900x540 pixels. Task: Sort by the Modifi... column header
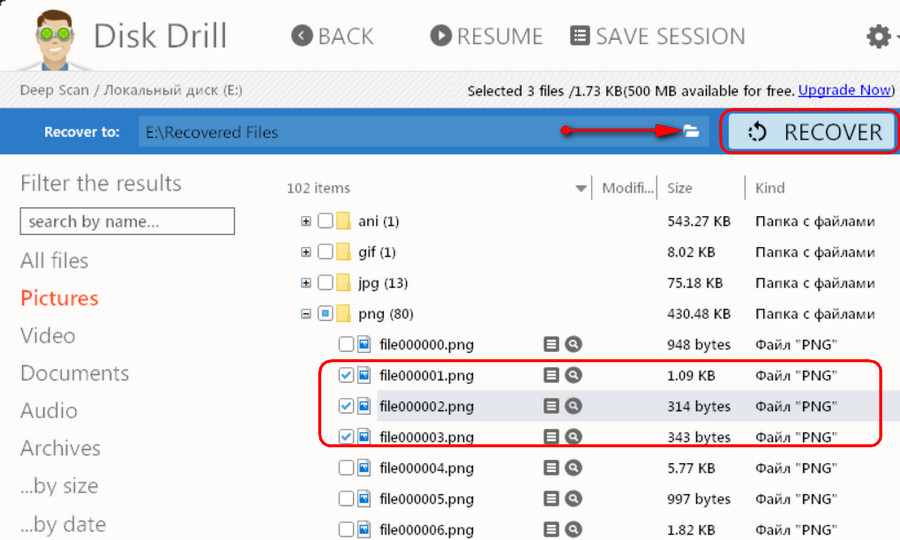click(x=627, y=188)
